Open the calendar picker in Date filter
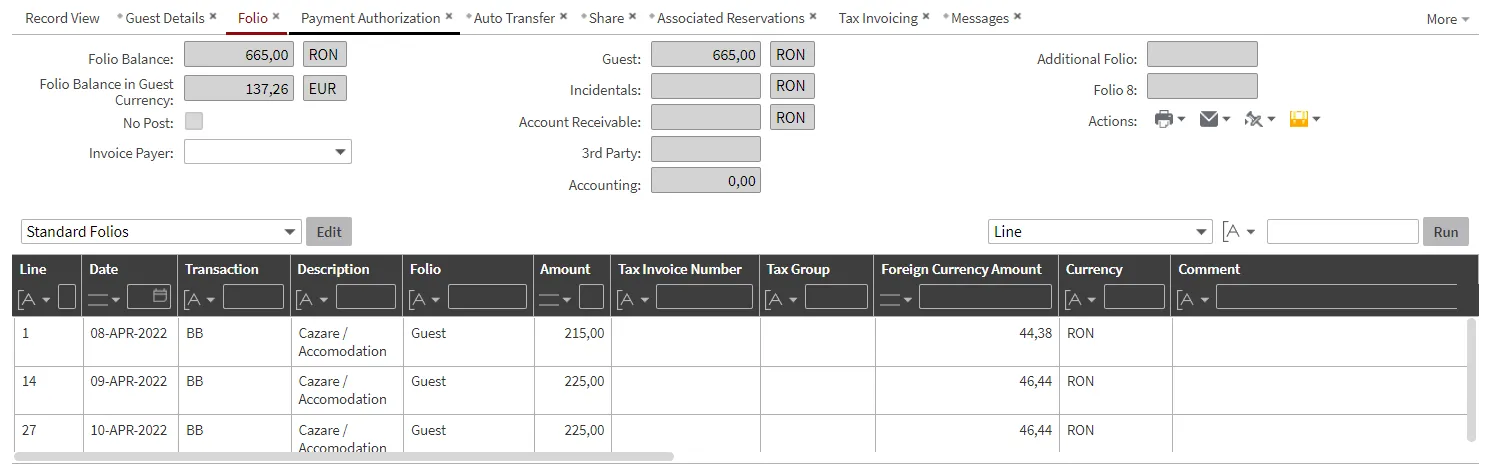Image resolution: width=1493 pixels, height=467 pixels. pos(161,296)
